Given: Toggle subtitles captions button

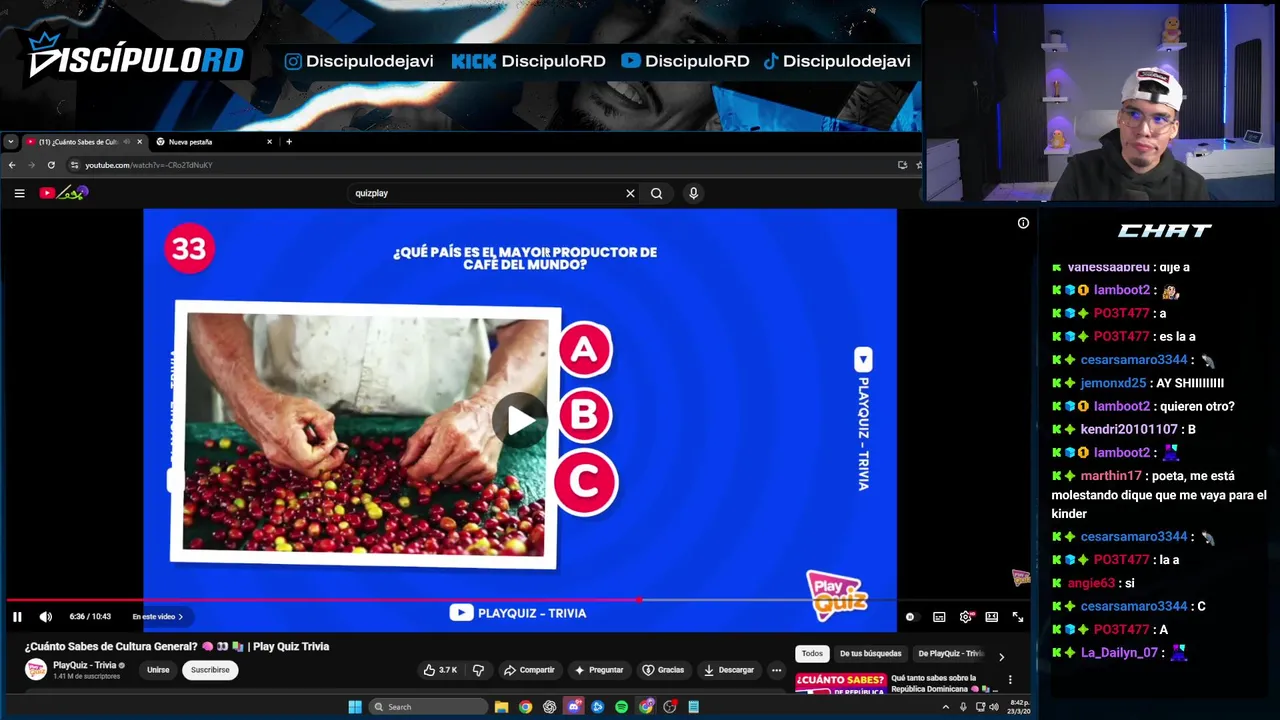Looking at the screenshot, I should coord(939,617).
